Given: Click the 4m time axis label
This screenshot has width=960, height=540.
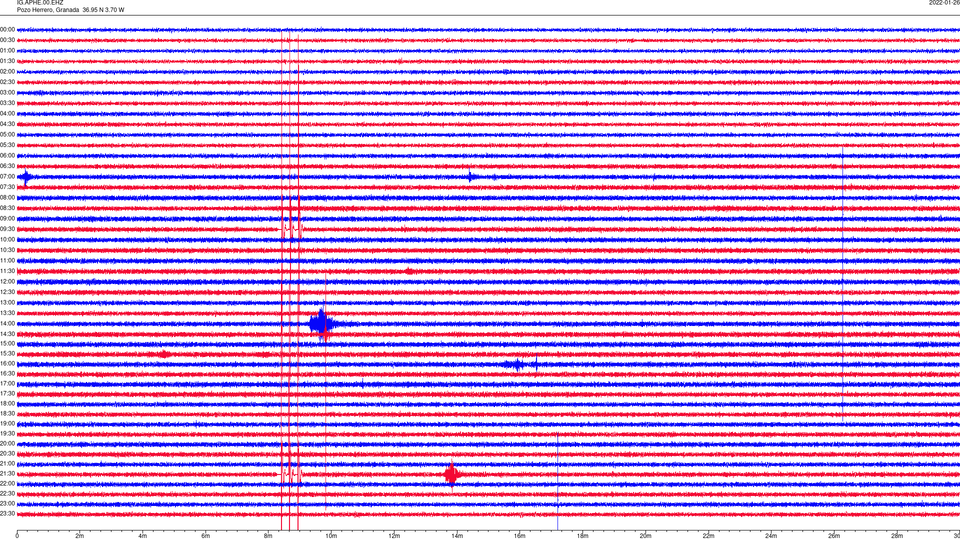Looking at the screenshot, I should click(143, 536).
